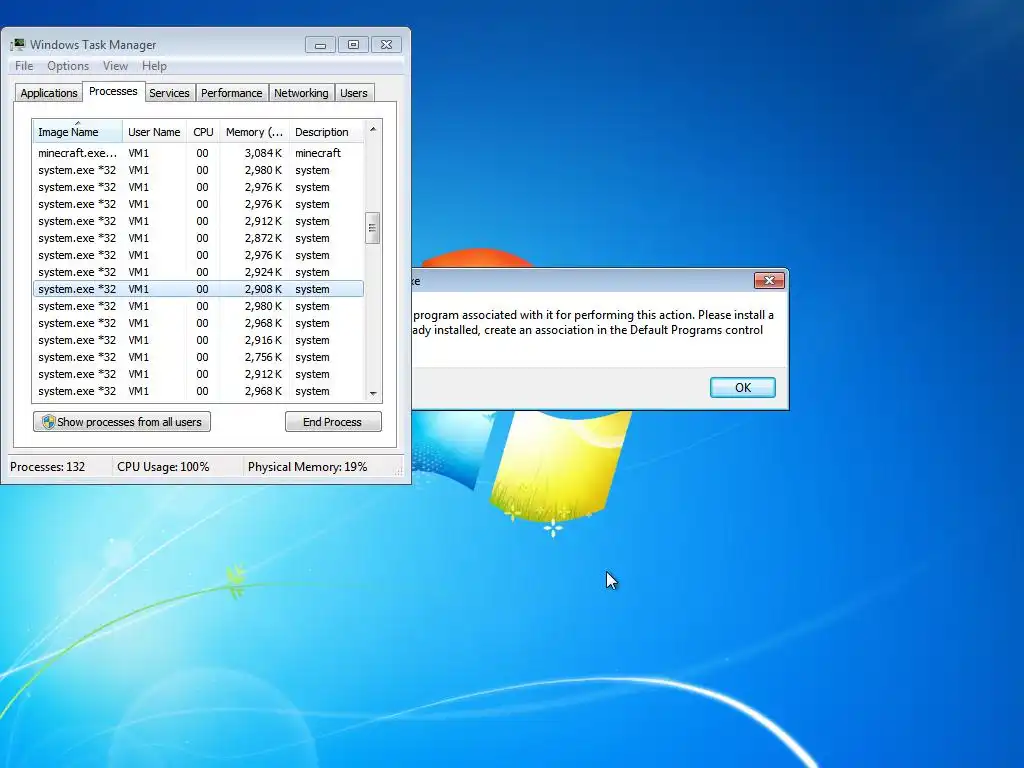Select system.exe row with 2,872 K memory

pos(199,238)
